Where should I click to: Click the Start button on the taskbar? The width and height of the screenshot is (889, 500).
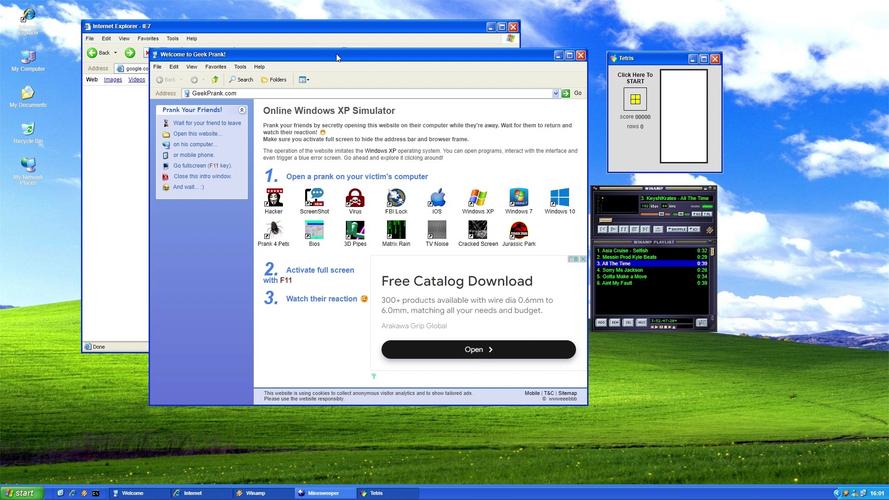(22, 493)
